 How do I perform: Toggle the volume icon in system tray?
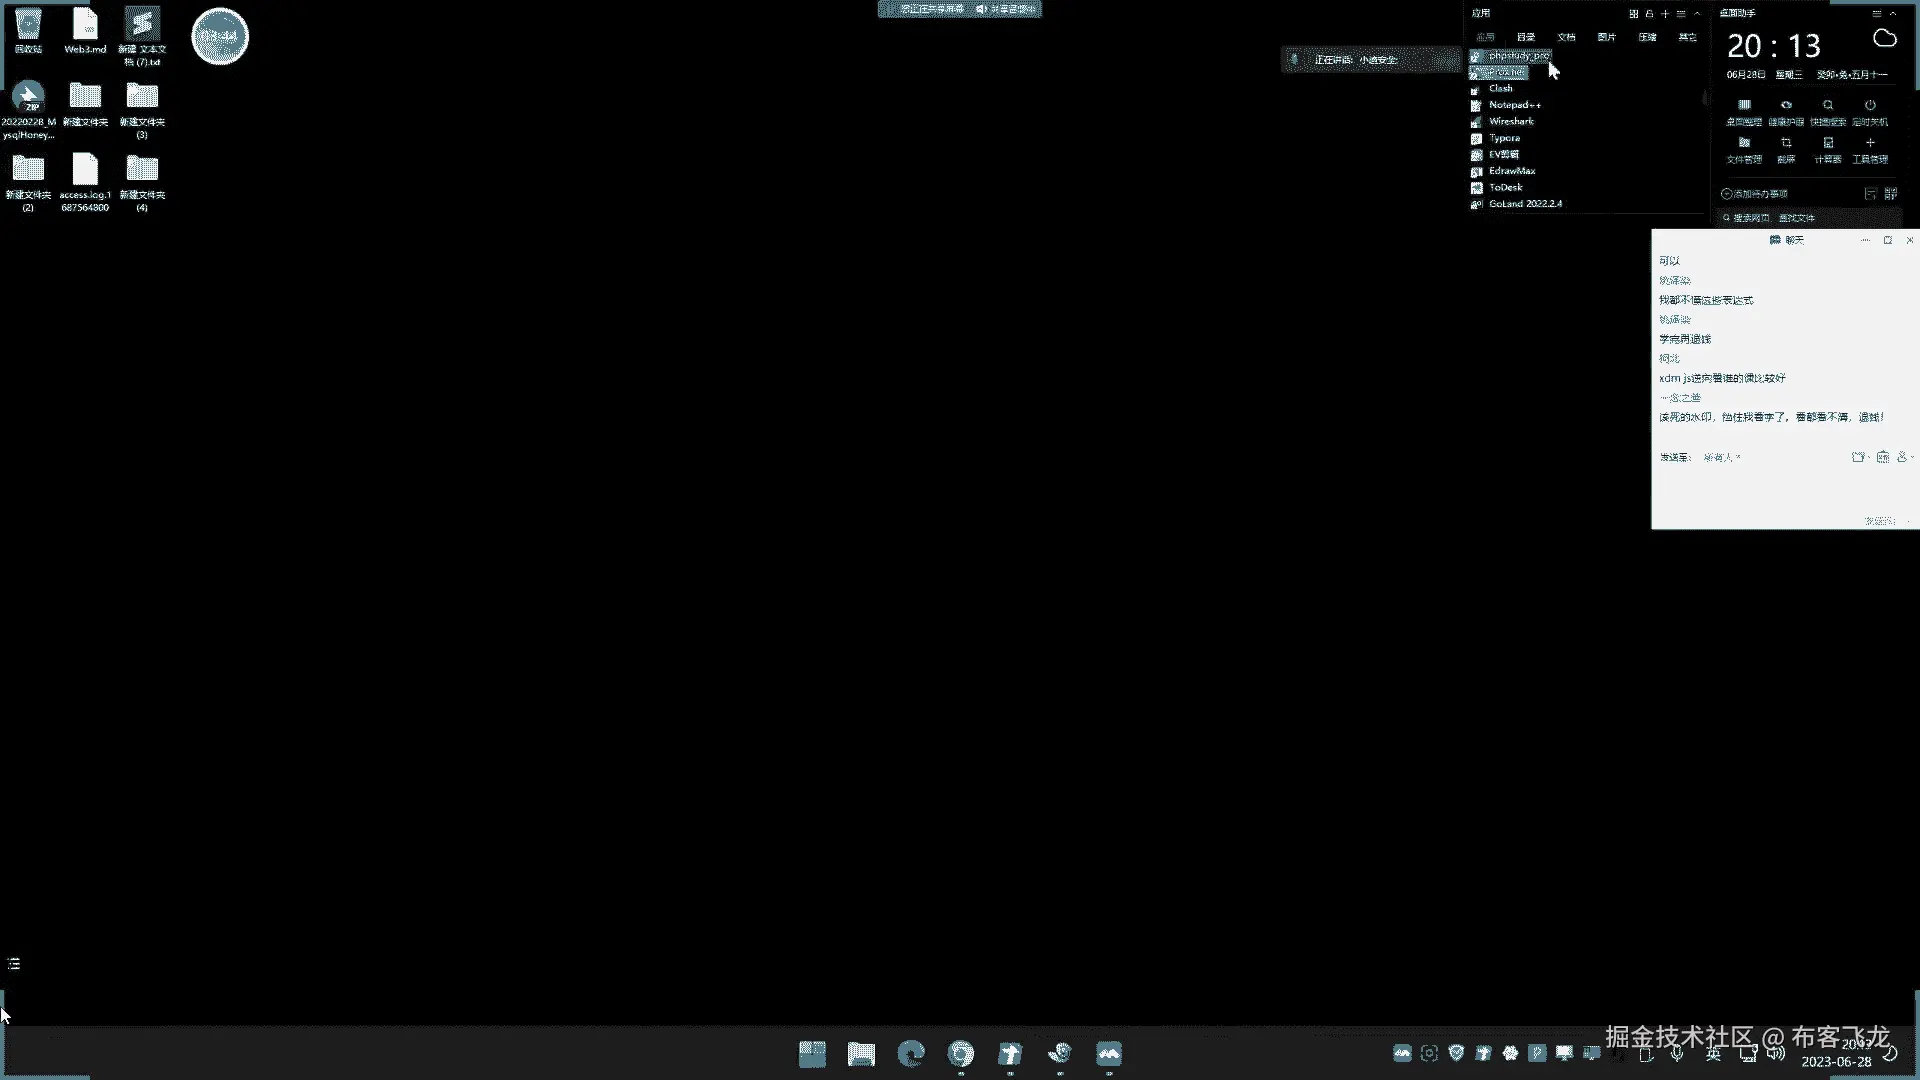(x=1775, y=1054)
